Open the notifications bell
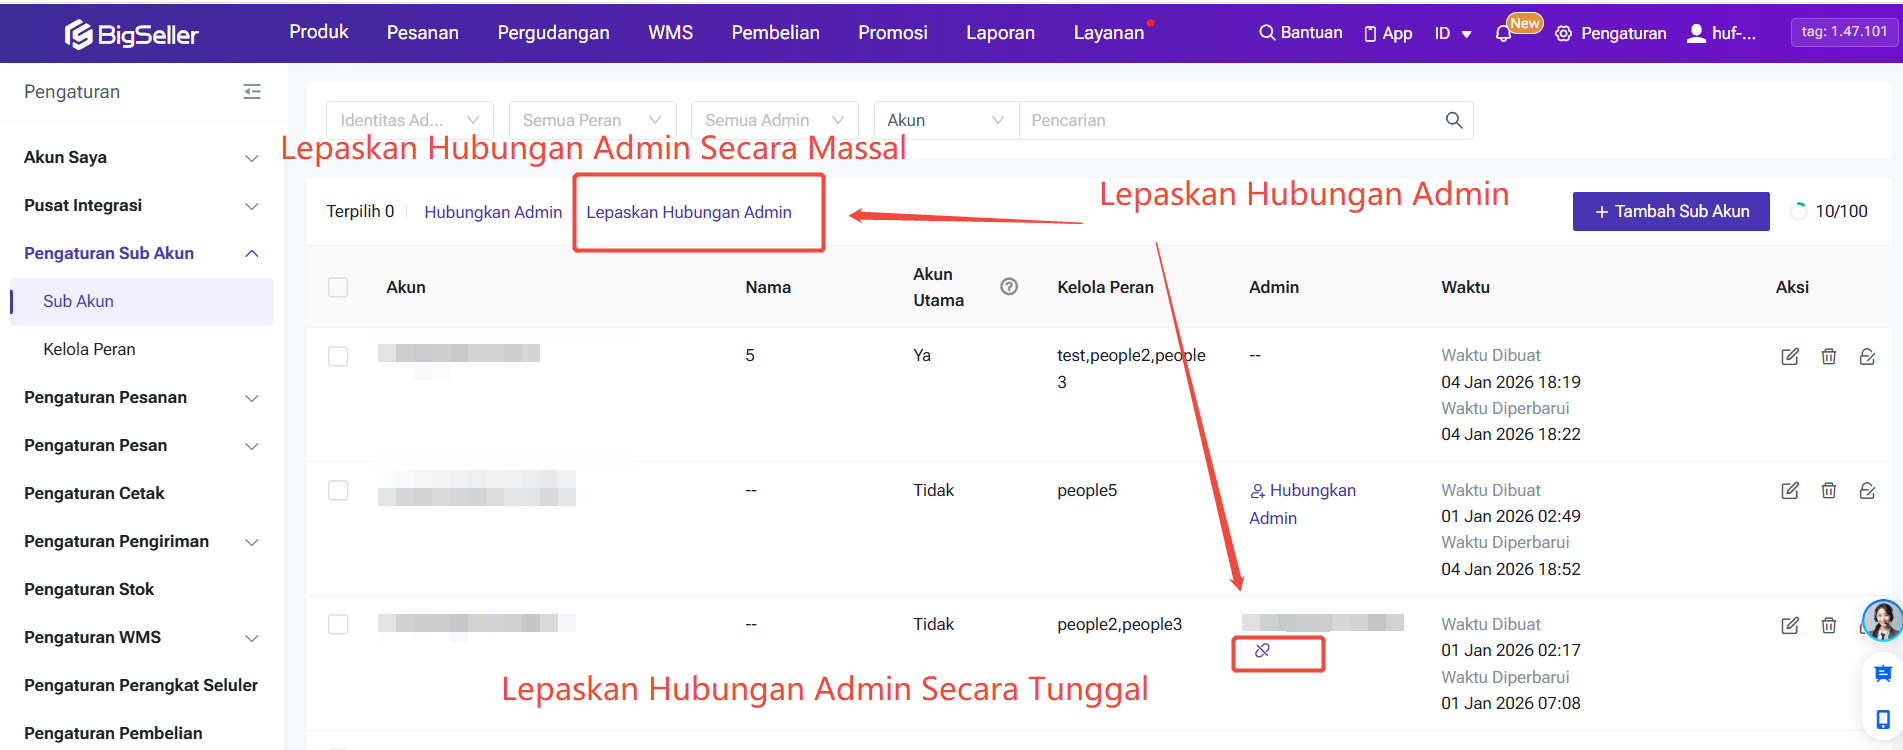 pyautogui.click(x=1503, y=34)
